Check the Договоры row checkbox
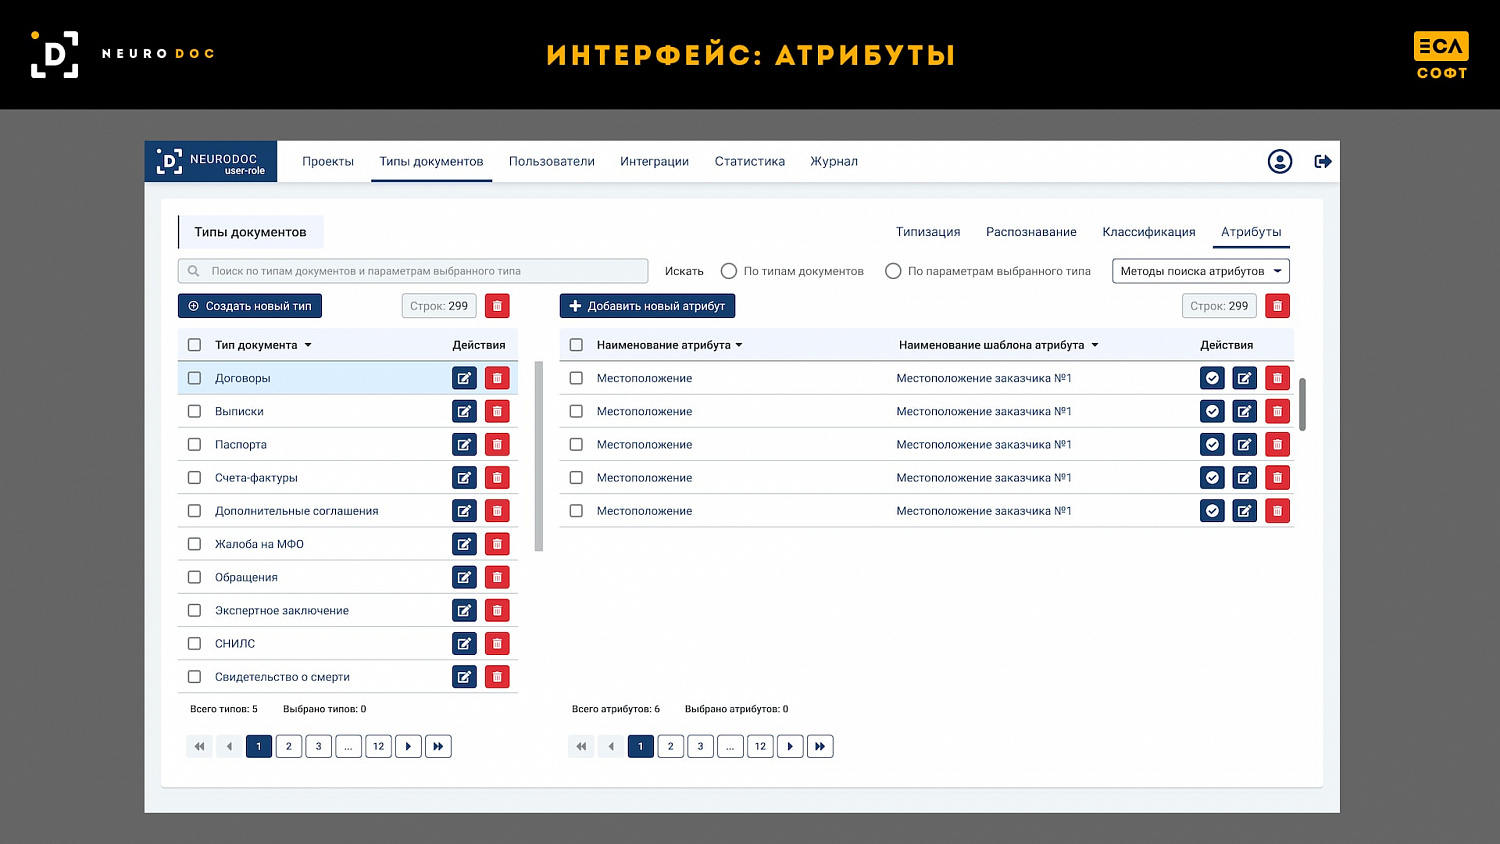The image size is (1500, 844). click(x=194, y=378)
